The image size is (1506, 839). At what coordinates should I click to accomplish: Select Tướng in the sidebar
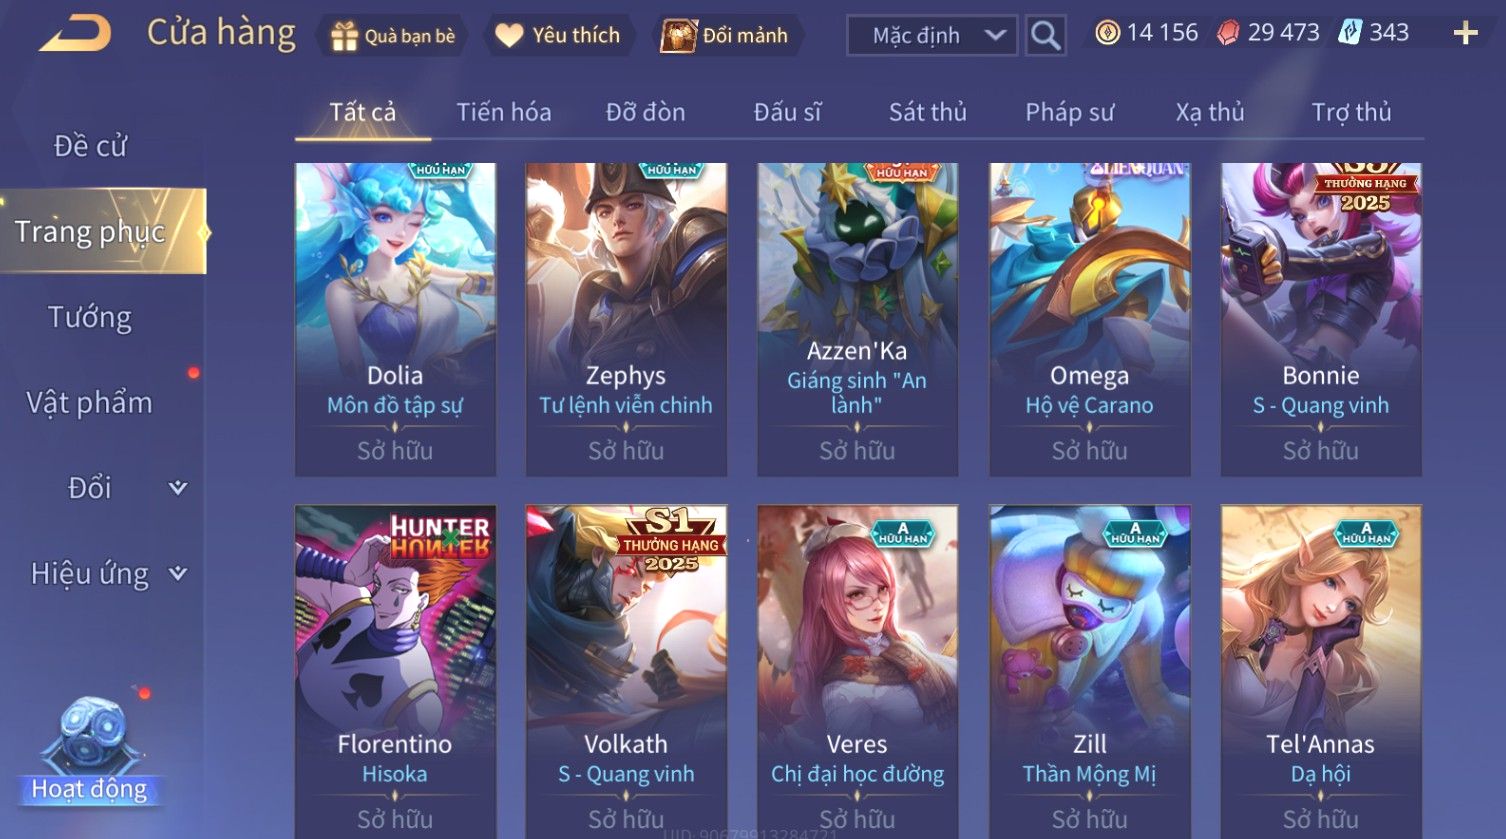(x=90, y=317)
